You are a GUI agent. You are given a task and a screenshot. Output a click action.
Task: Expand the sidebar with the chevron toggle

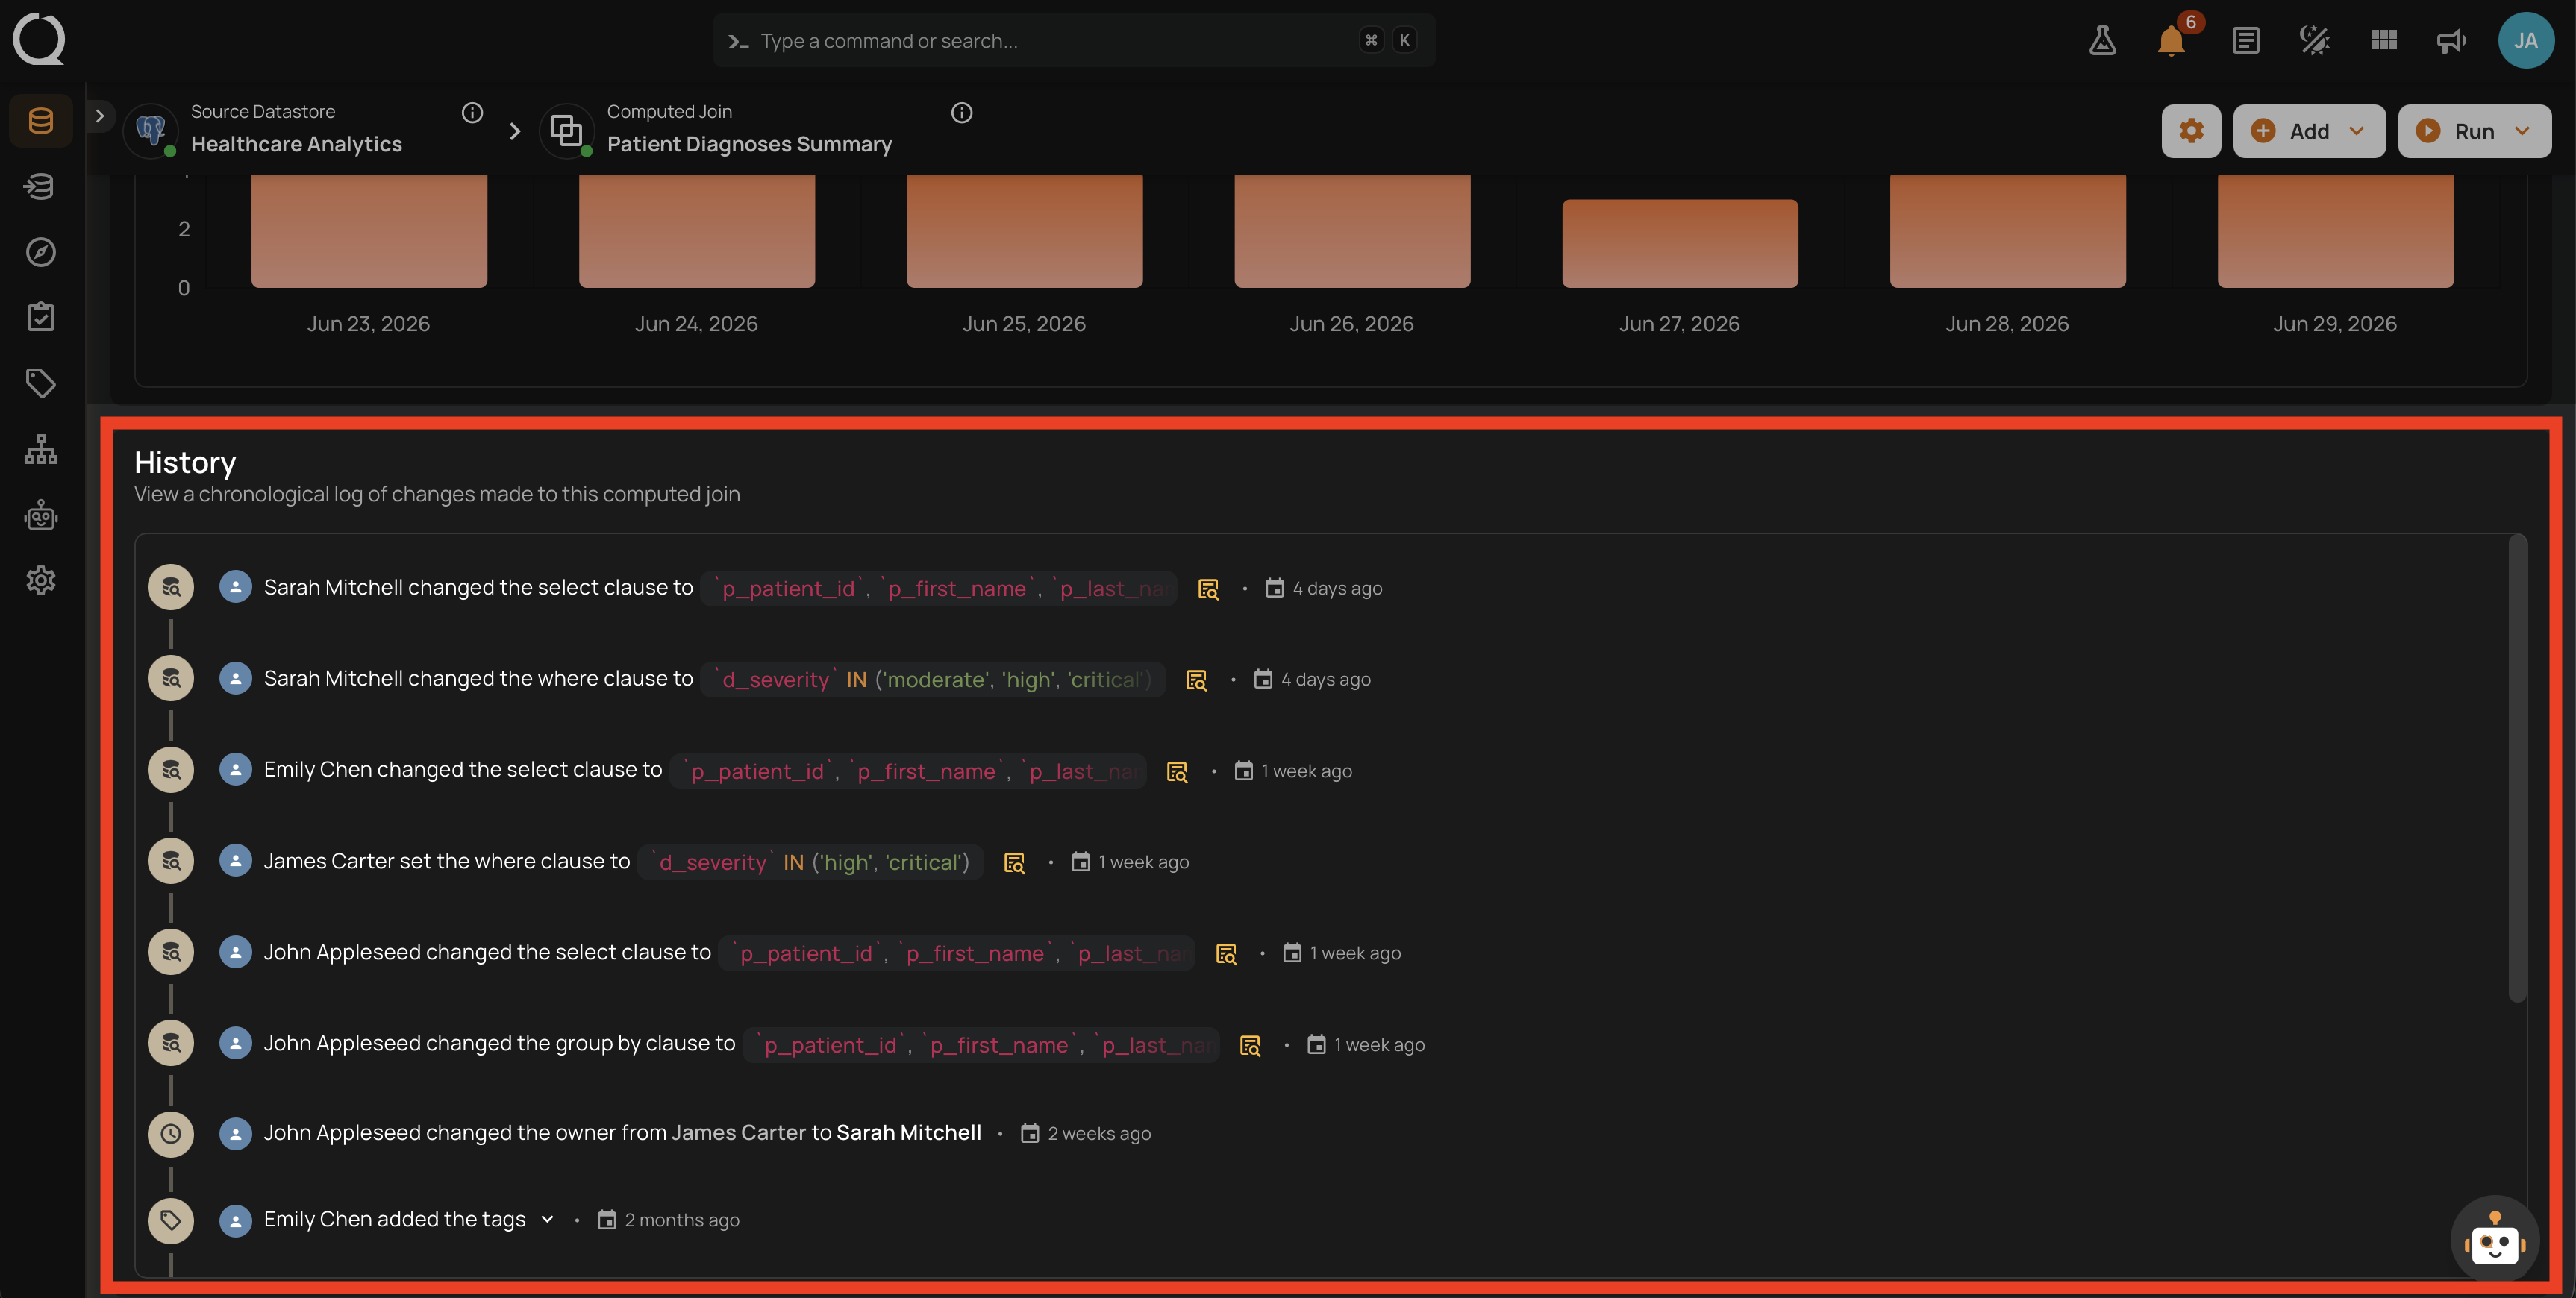[x=99, y=116]
